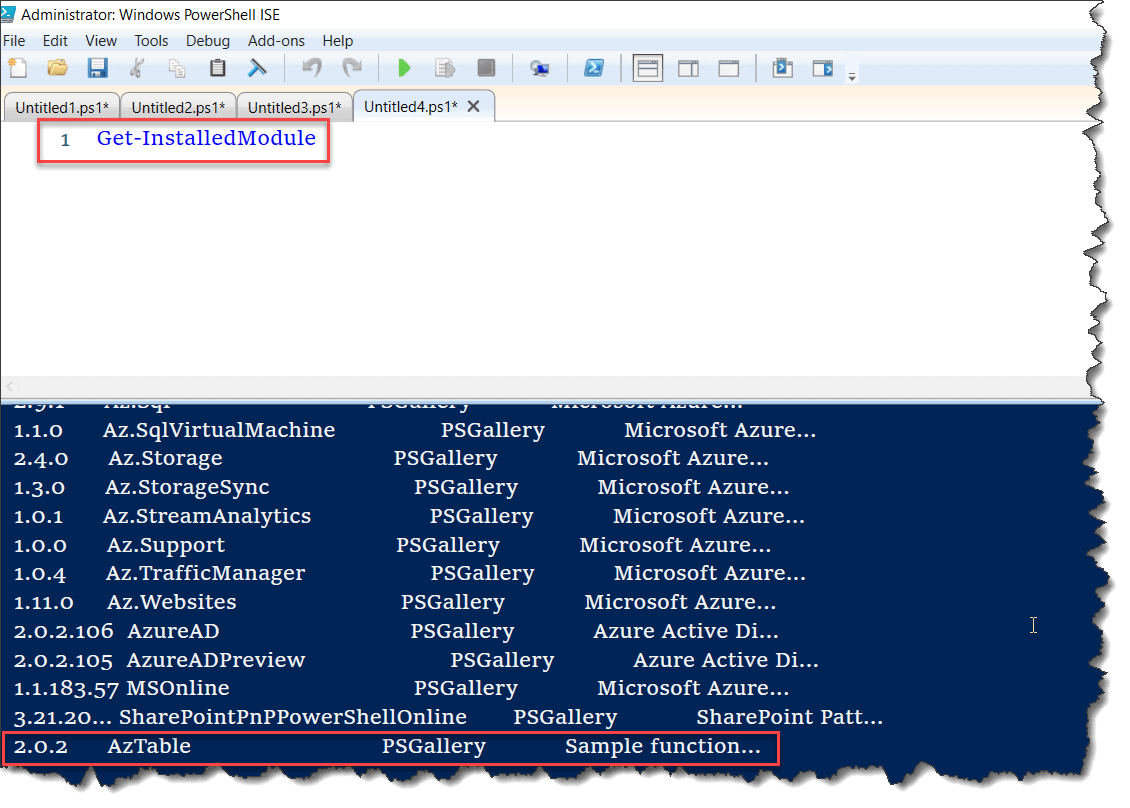The image size is (1130, 808).
Task: Open a script with folder icon
Action: click(57, 68)
